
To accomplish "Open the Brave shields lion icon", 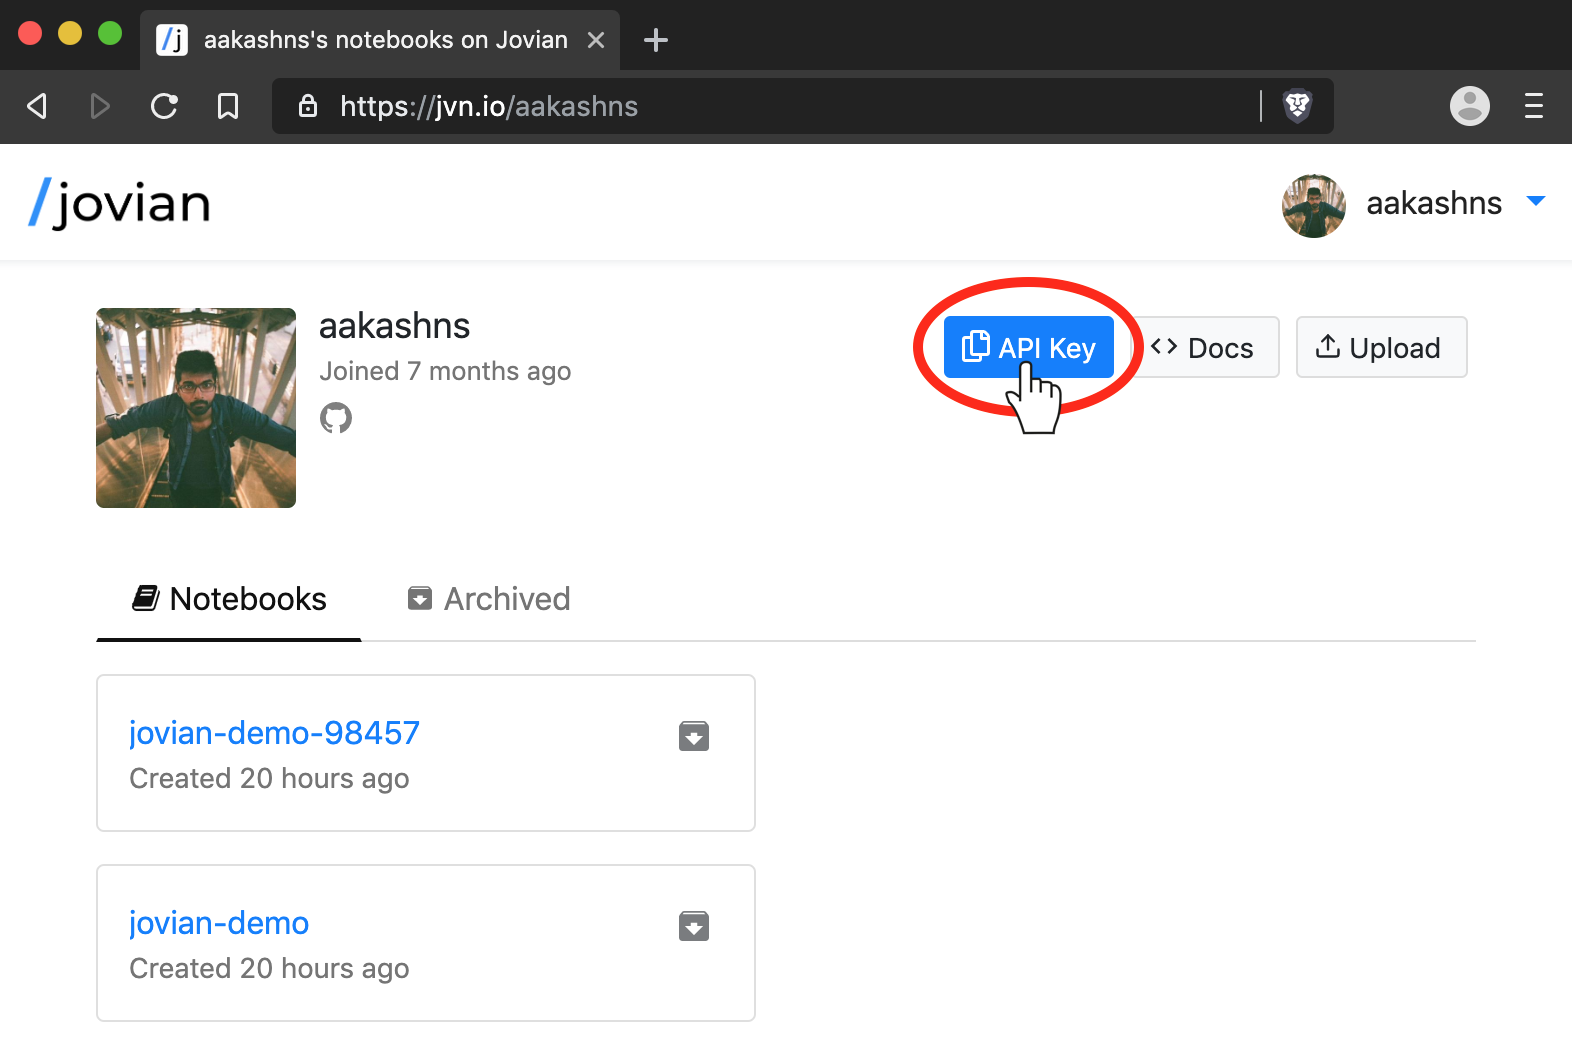I will point(1297,106).
